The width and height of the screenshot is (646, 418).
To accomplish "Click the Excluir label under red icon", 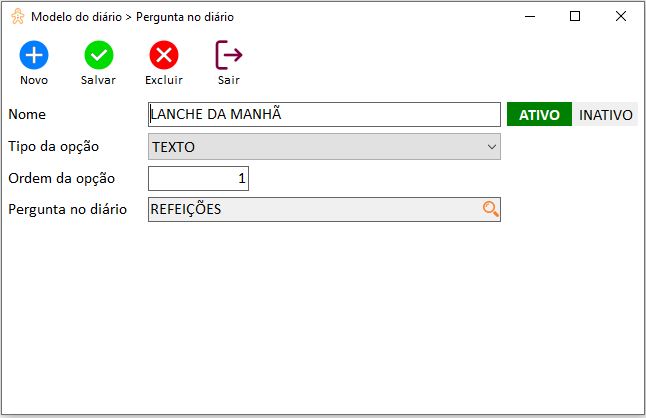I will coord(164,80).
